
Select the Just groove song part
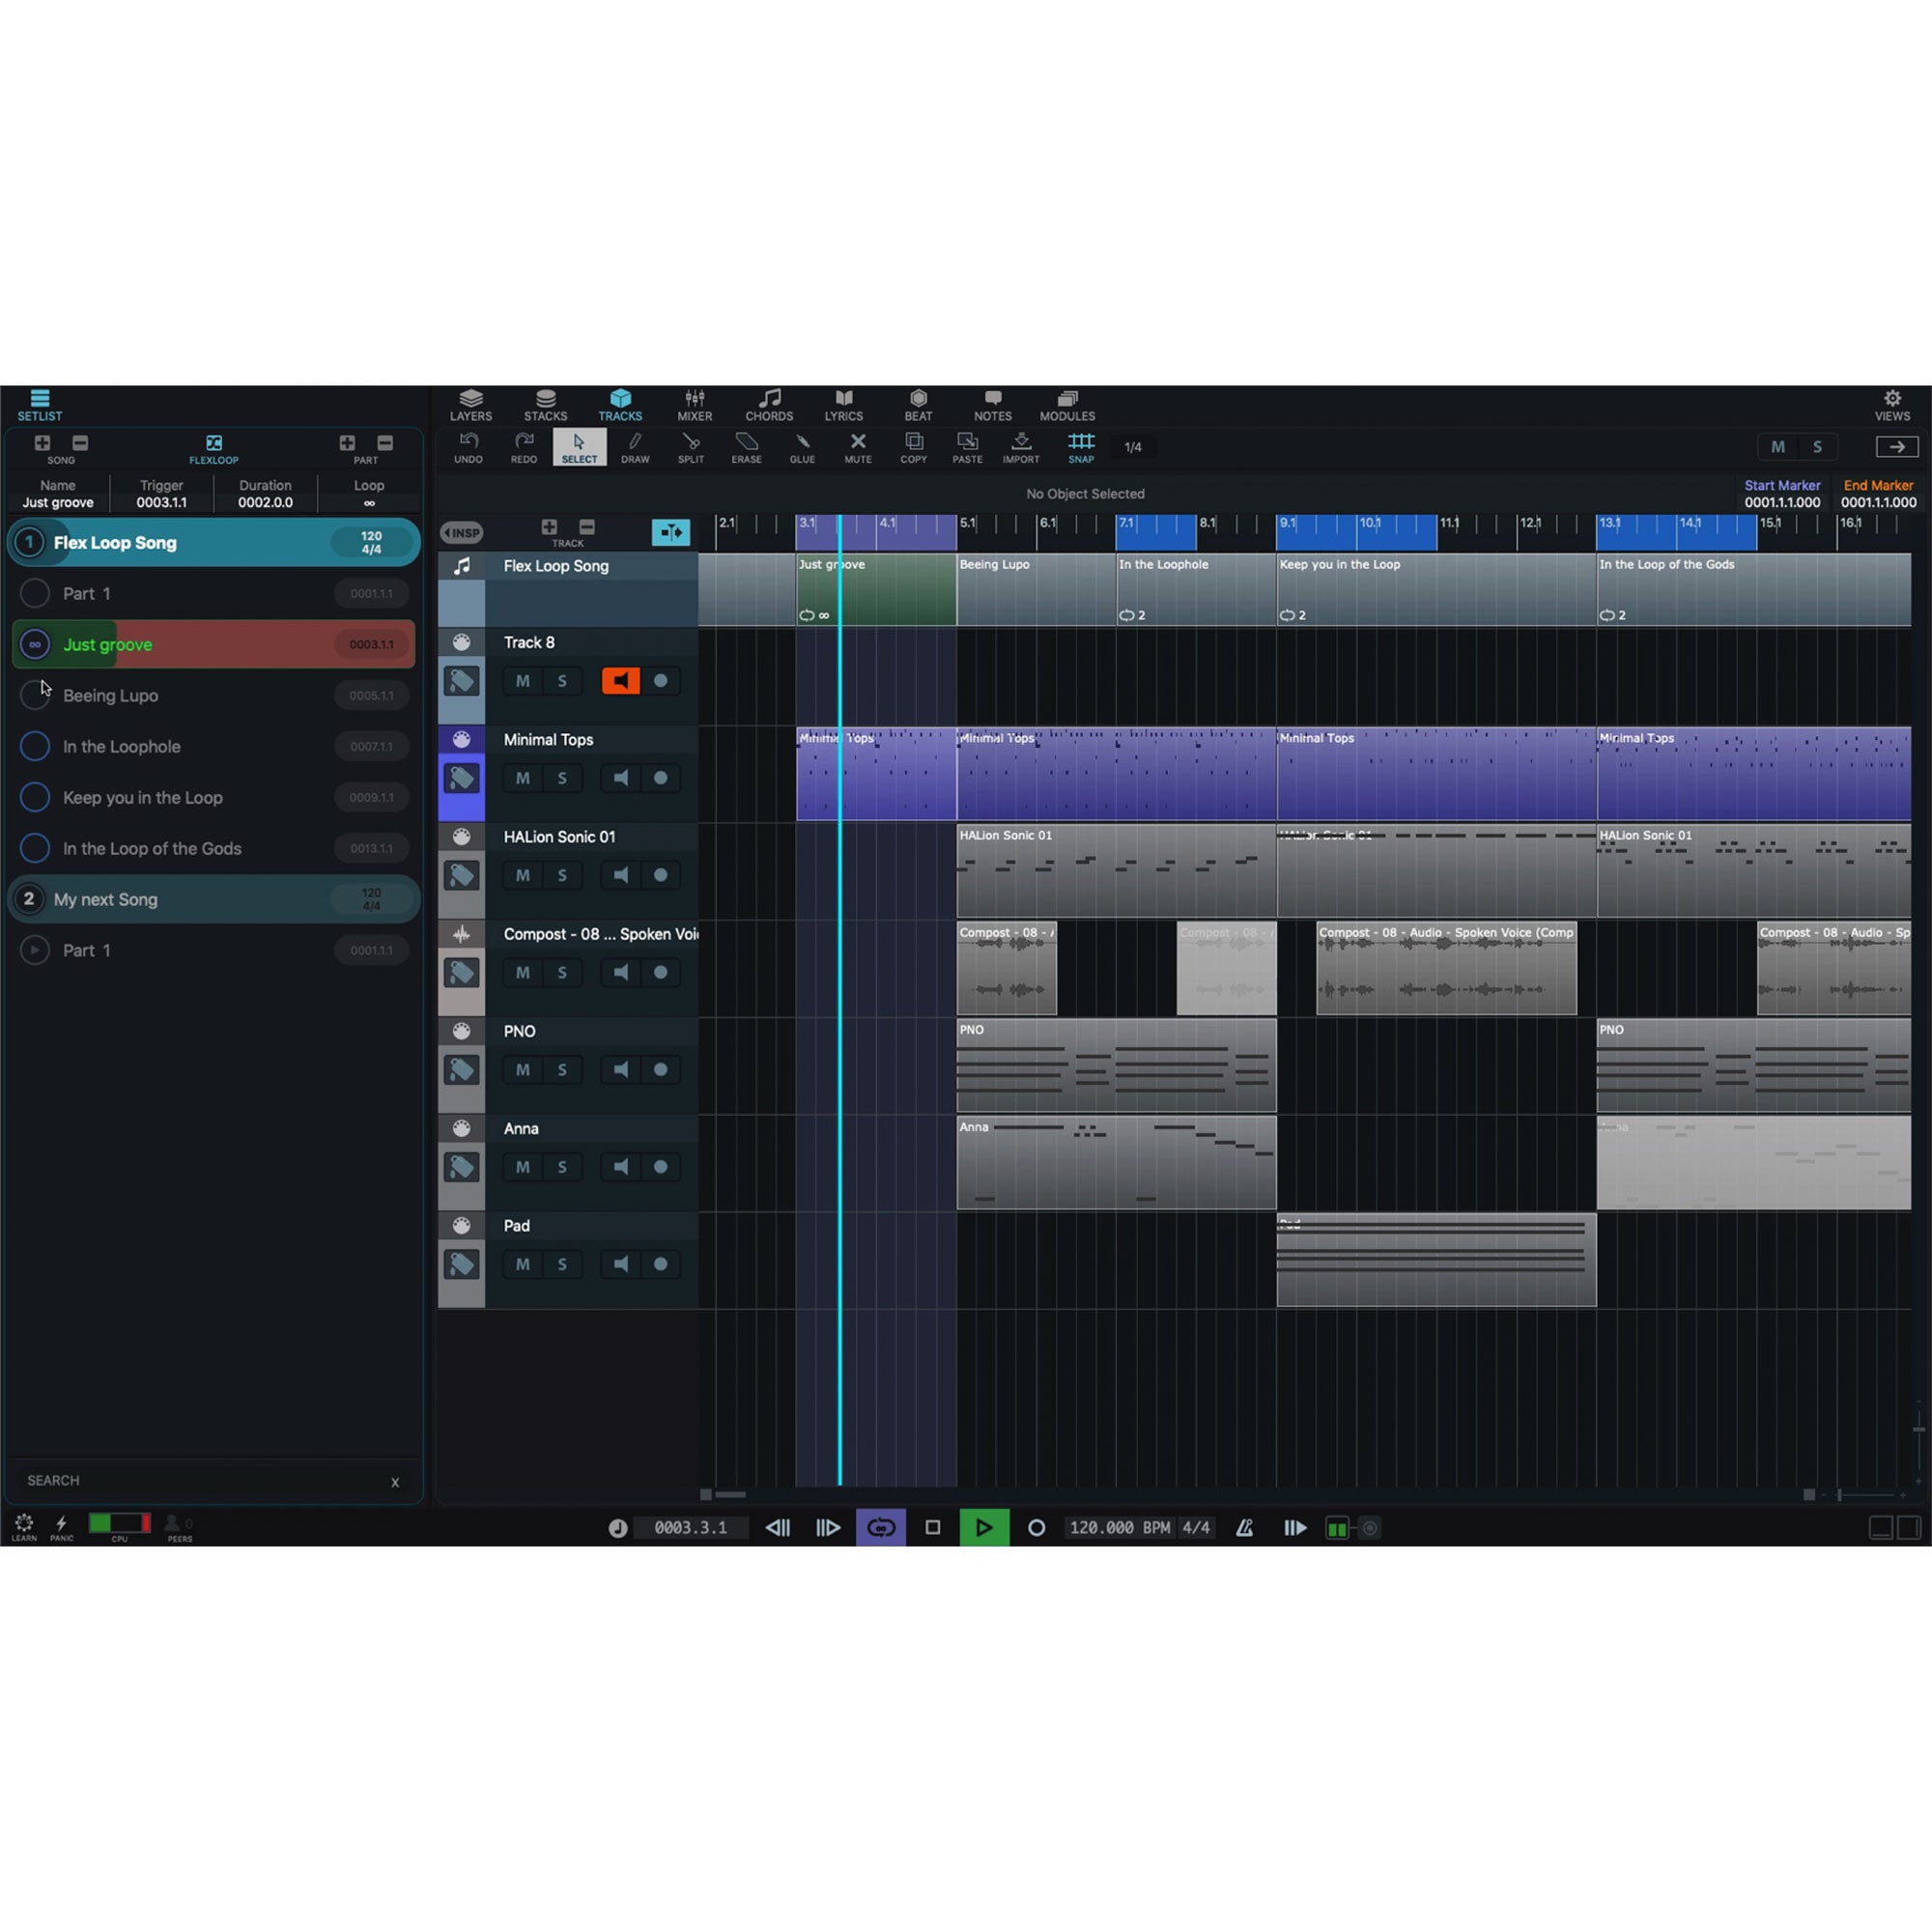(107, 644)
